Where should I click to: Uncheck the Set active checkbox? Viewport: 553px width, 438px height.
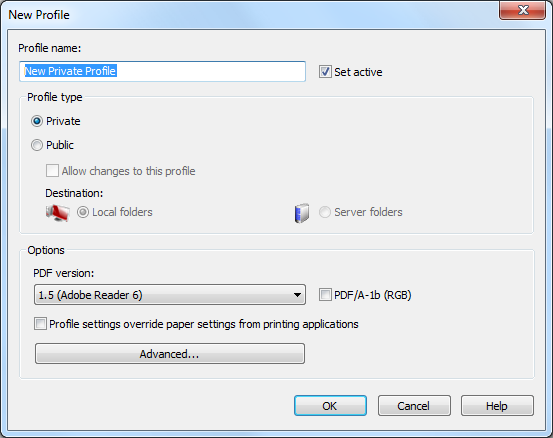coord(325,72)
